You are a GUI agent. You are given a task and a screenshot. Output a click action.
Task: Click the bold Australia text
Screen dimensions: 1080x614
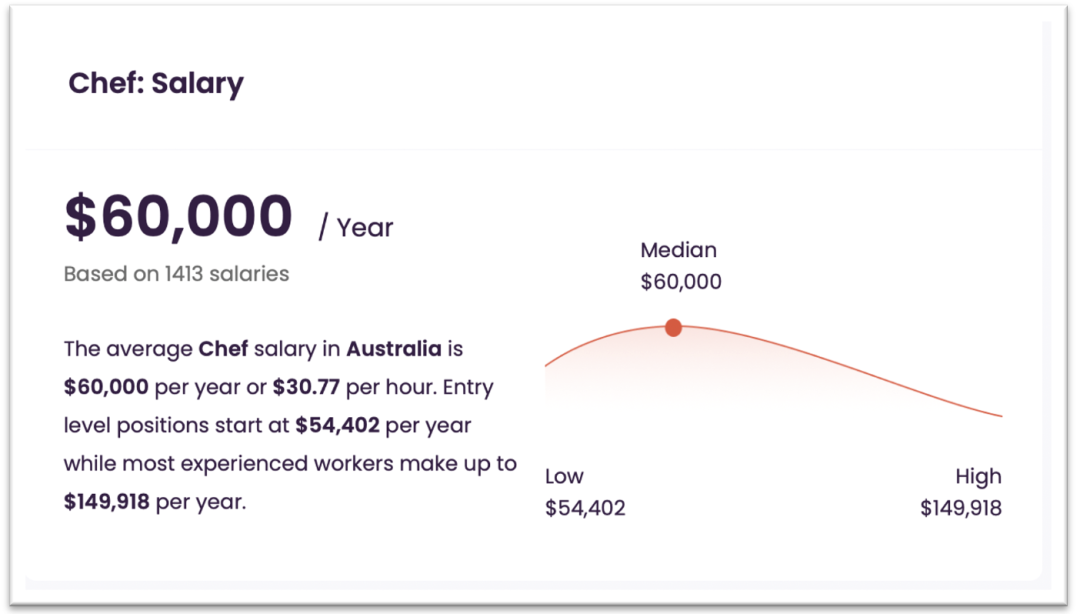tap(393, 349)
